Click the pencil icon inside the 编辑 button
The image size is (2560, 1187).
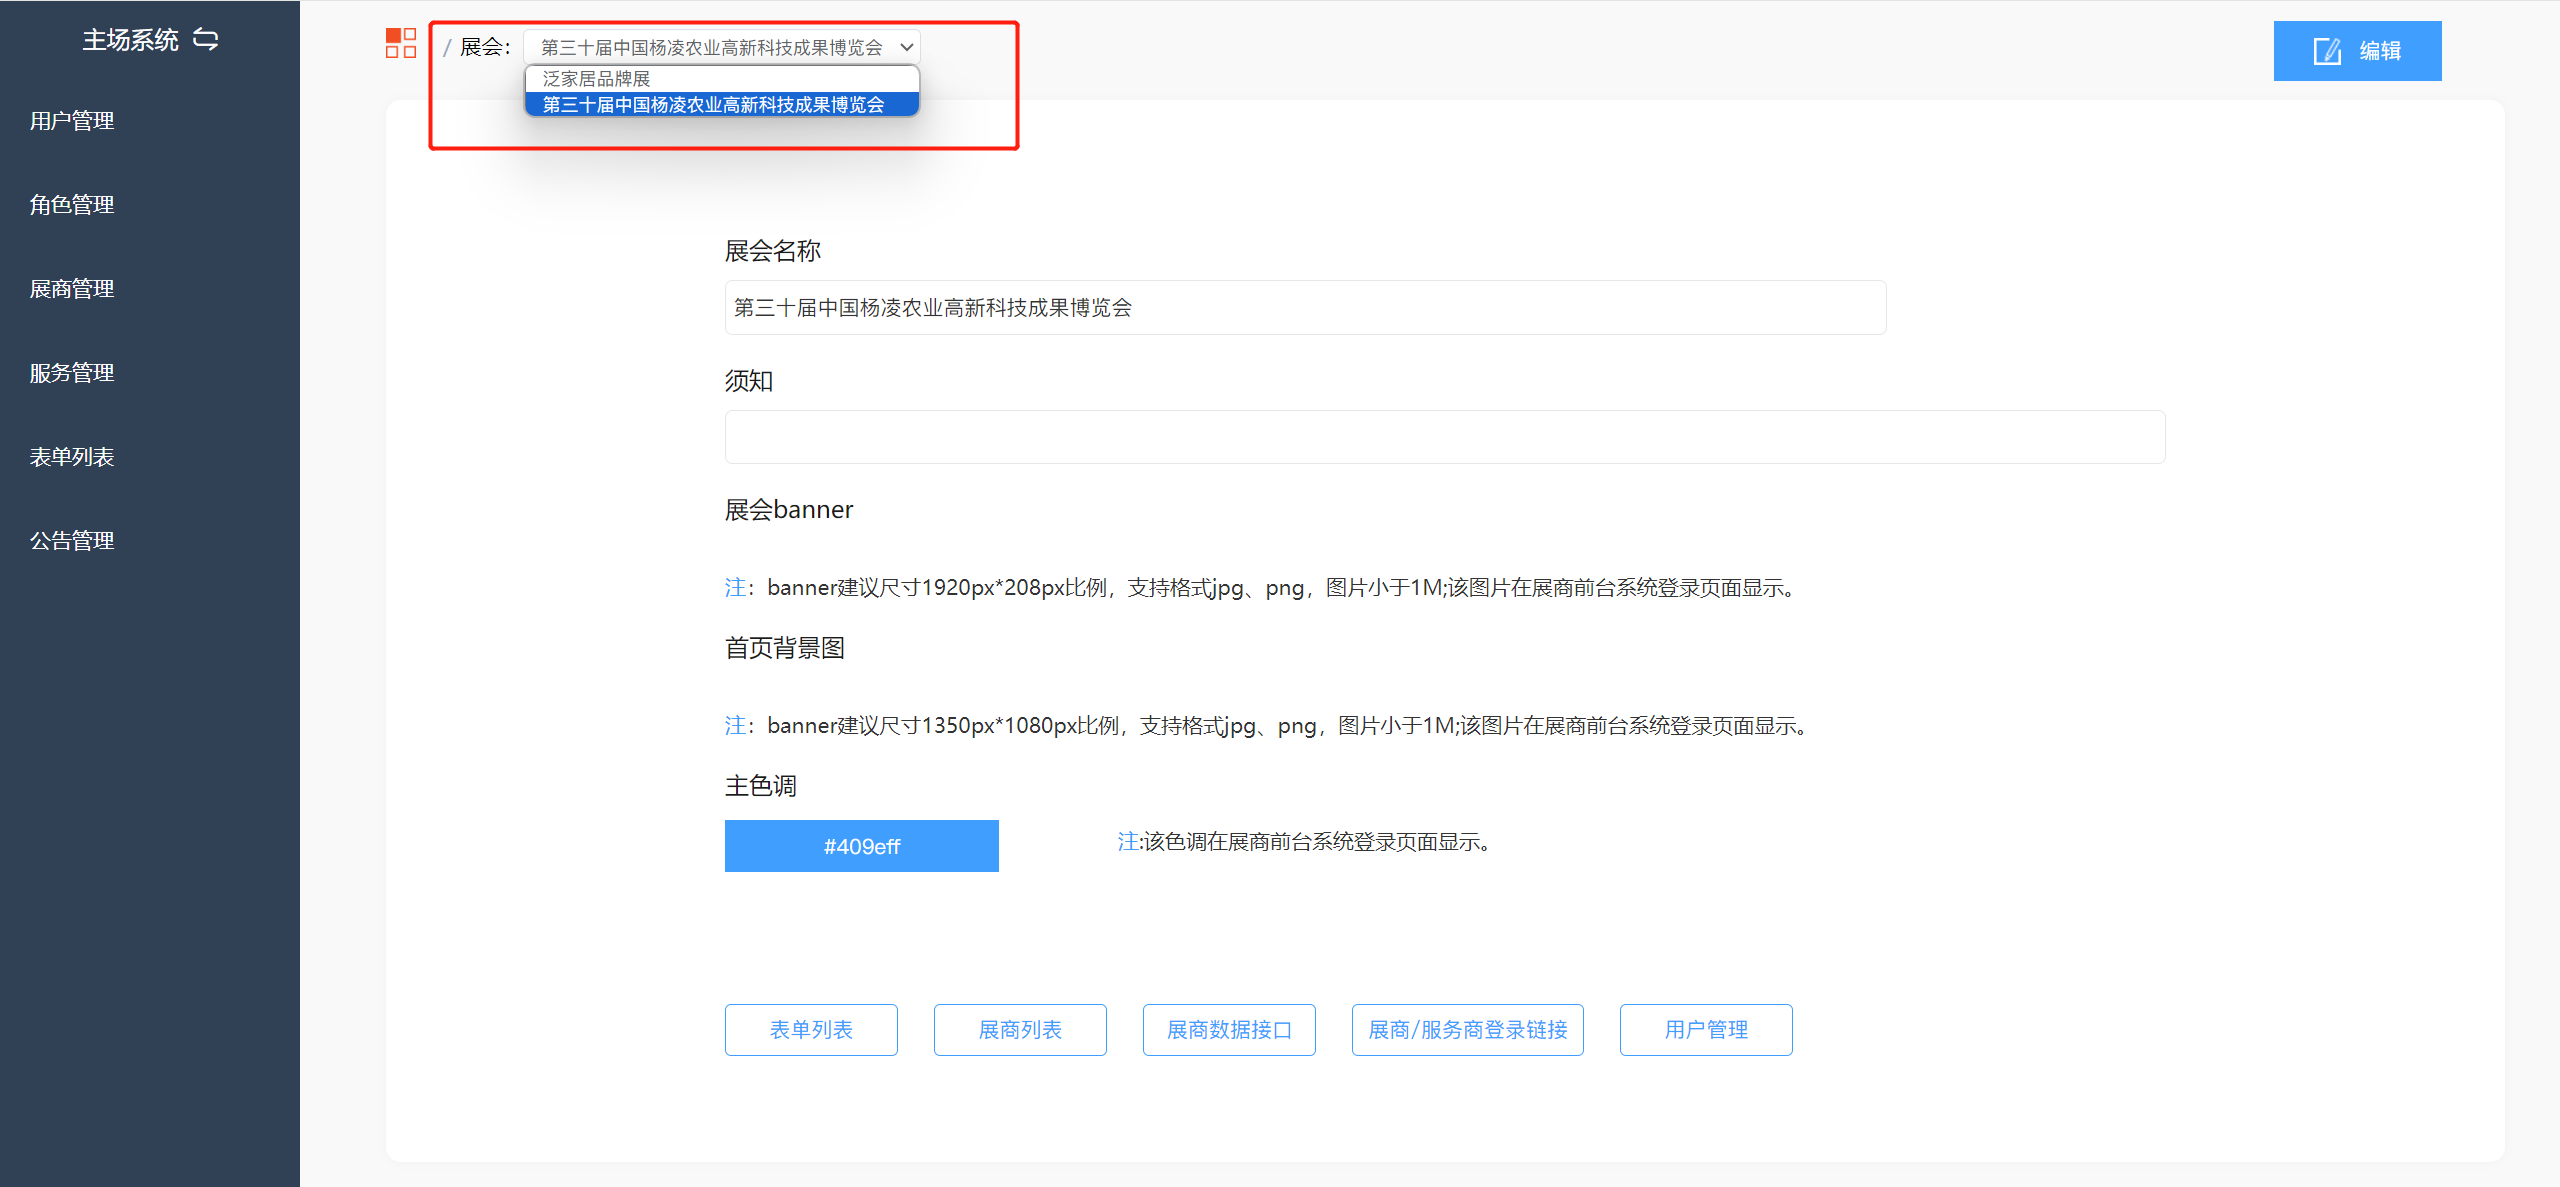(2327, 51)
